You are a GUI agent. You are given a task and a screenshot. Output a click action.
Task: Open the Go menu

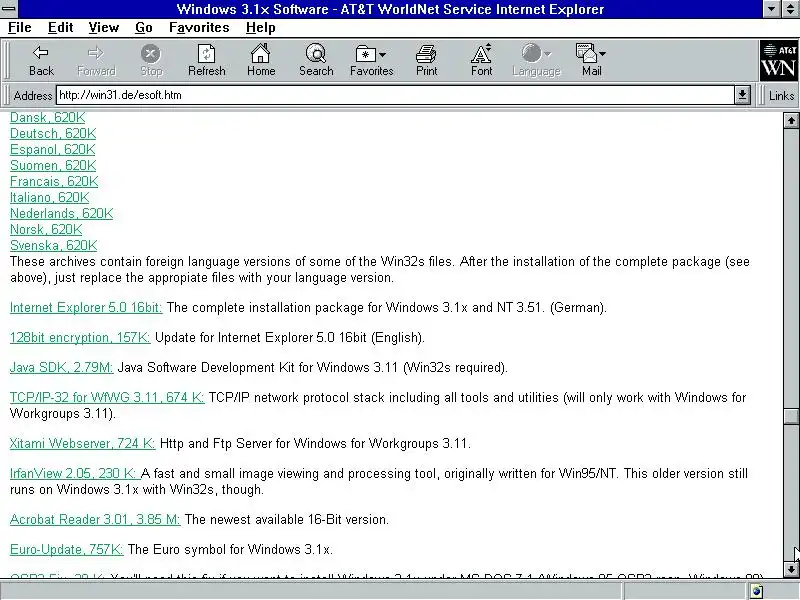(144, 28)
